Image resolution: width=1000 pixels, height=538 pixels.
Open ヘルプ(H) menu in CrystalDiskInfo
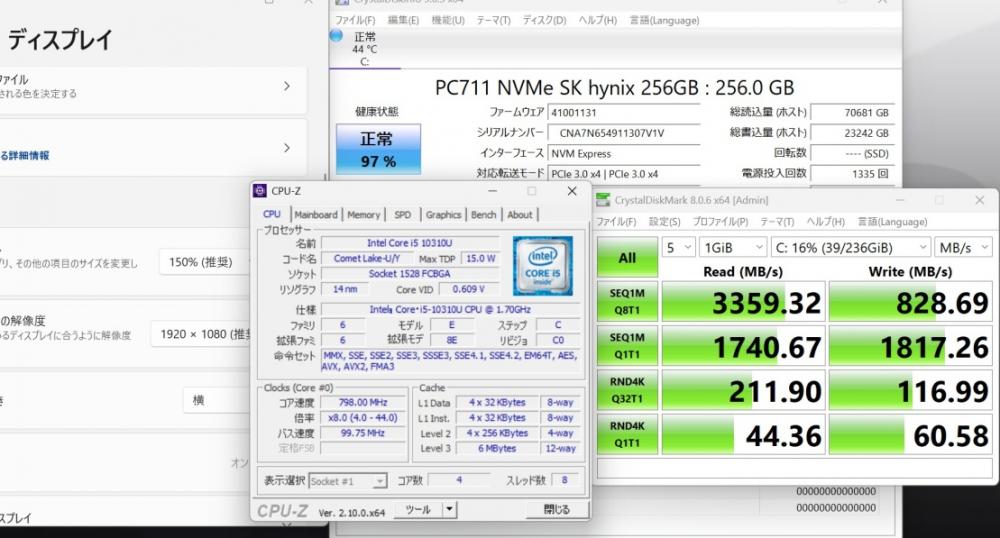[598, 20]
